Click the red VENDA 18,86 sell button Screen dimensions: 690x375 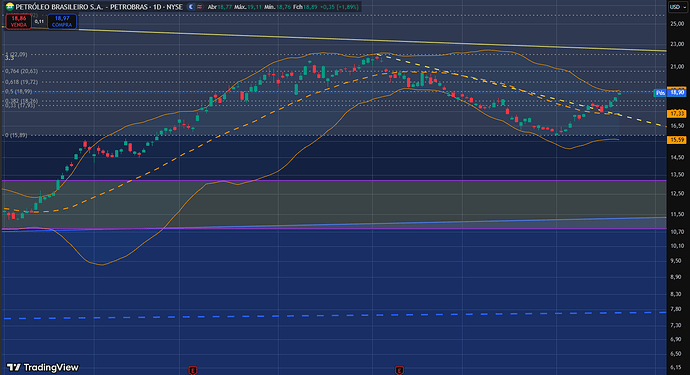coord(18,21)
